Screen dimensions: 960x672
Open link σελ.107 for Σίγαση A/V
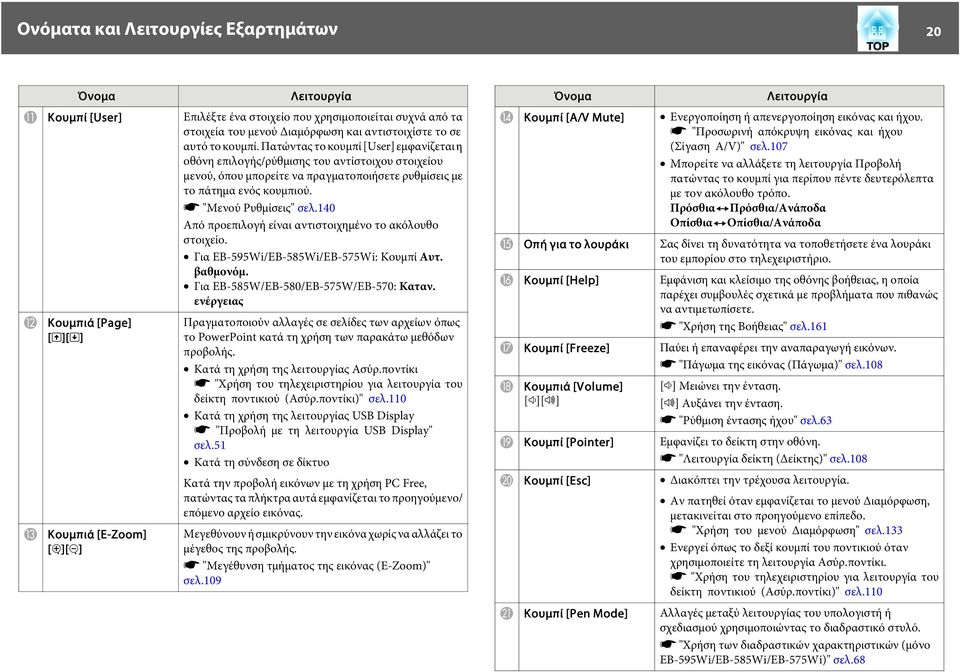tap(768, 147)
